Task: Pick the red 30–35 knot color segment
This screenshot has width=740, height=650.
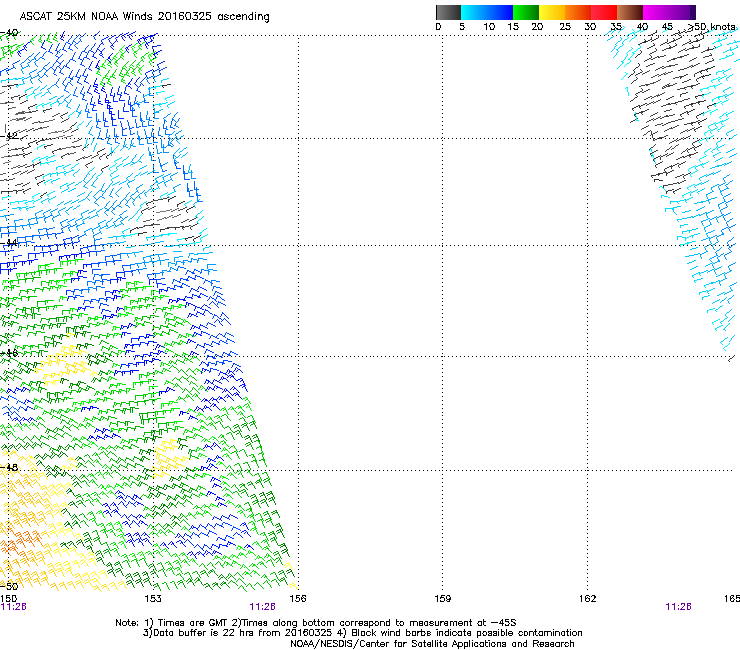Action: [x=604, y=12]
